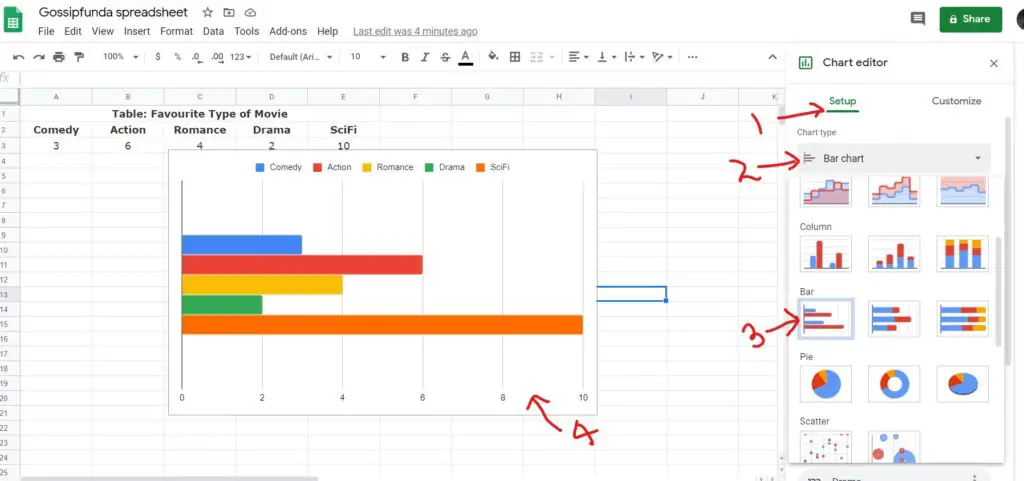This screenshot has height=481, width=1024.
Task: Open the Help menu
Action: [328, 31]
